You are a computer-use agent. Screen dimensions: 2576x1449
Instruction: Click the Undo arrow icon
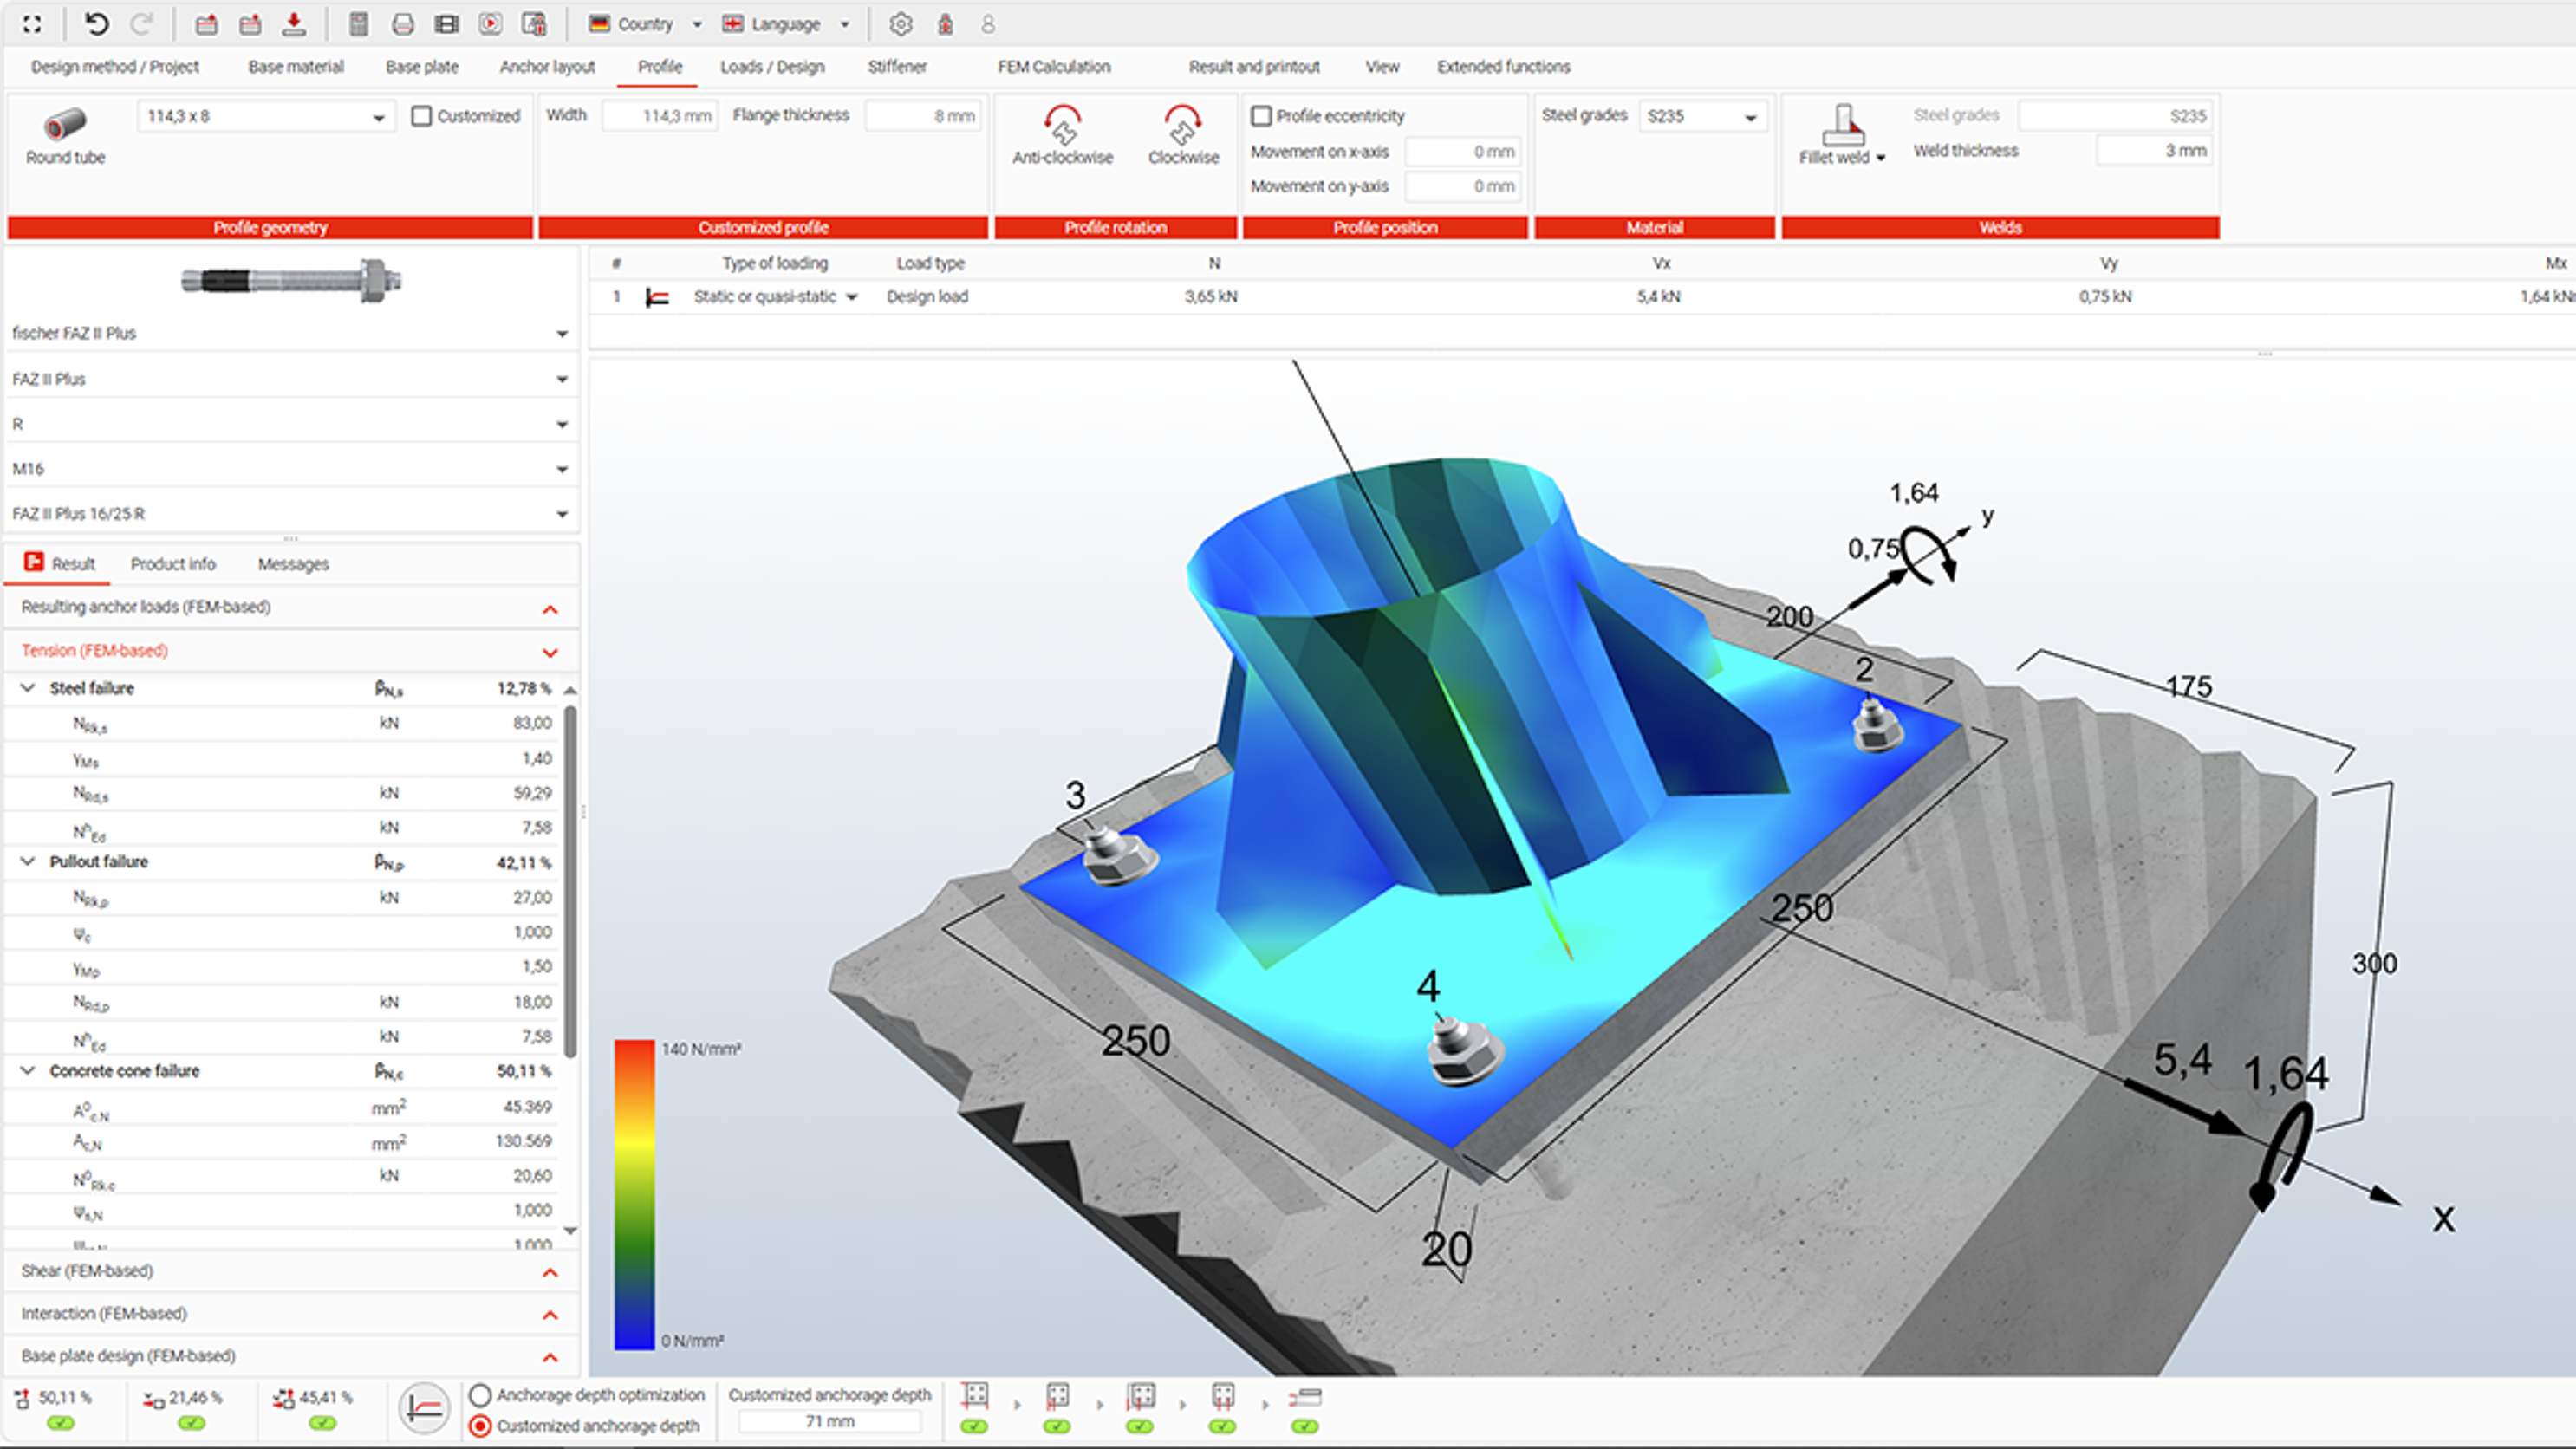point(96,24)
